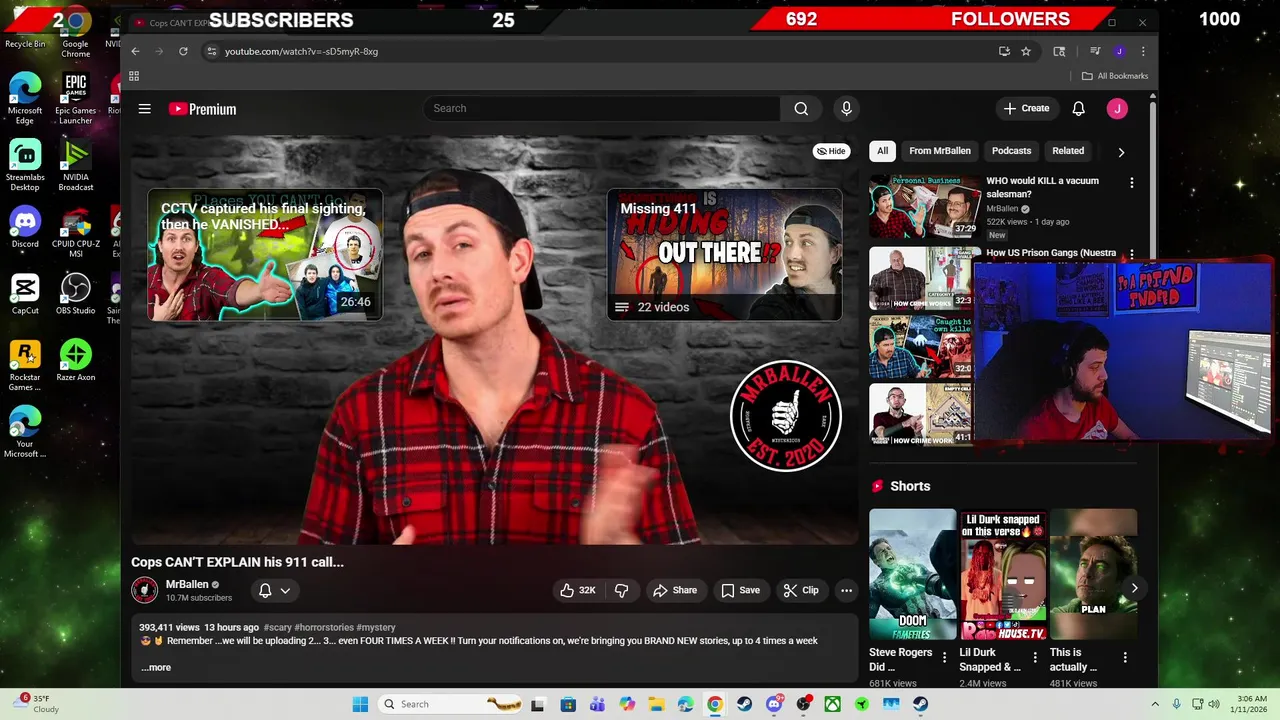This screenshot has width=1280, height=720.
Task: Open Missing 411 playlist end card
Action: click(724, 255)
